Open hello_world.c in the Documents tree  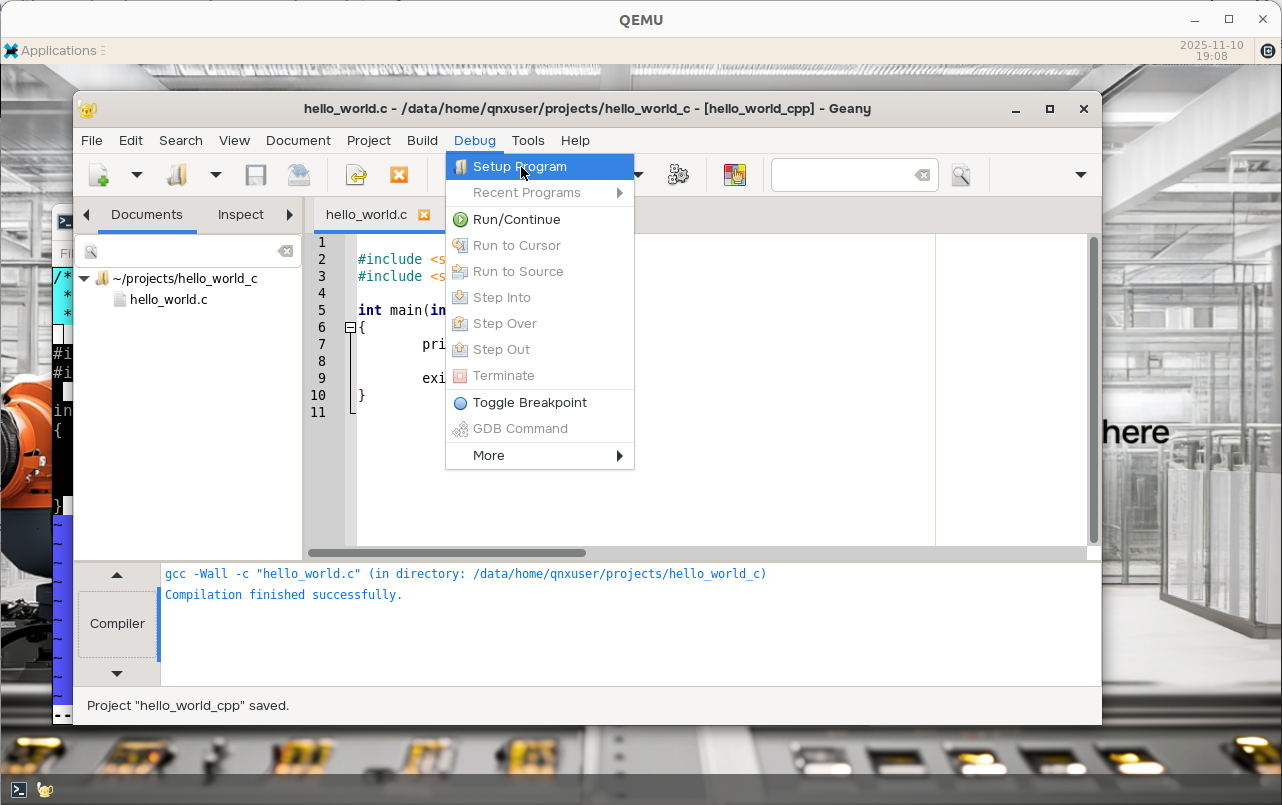[x=168, y=300]
